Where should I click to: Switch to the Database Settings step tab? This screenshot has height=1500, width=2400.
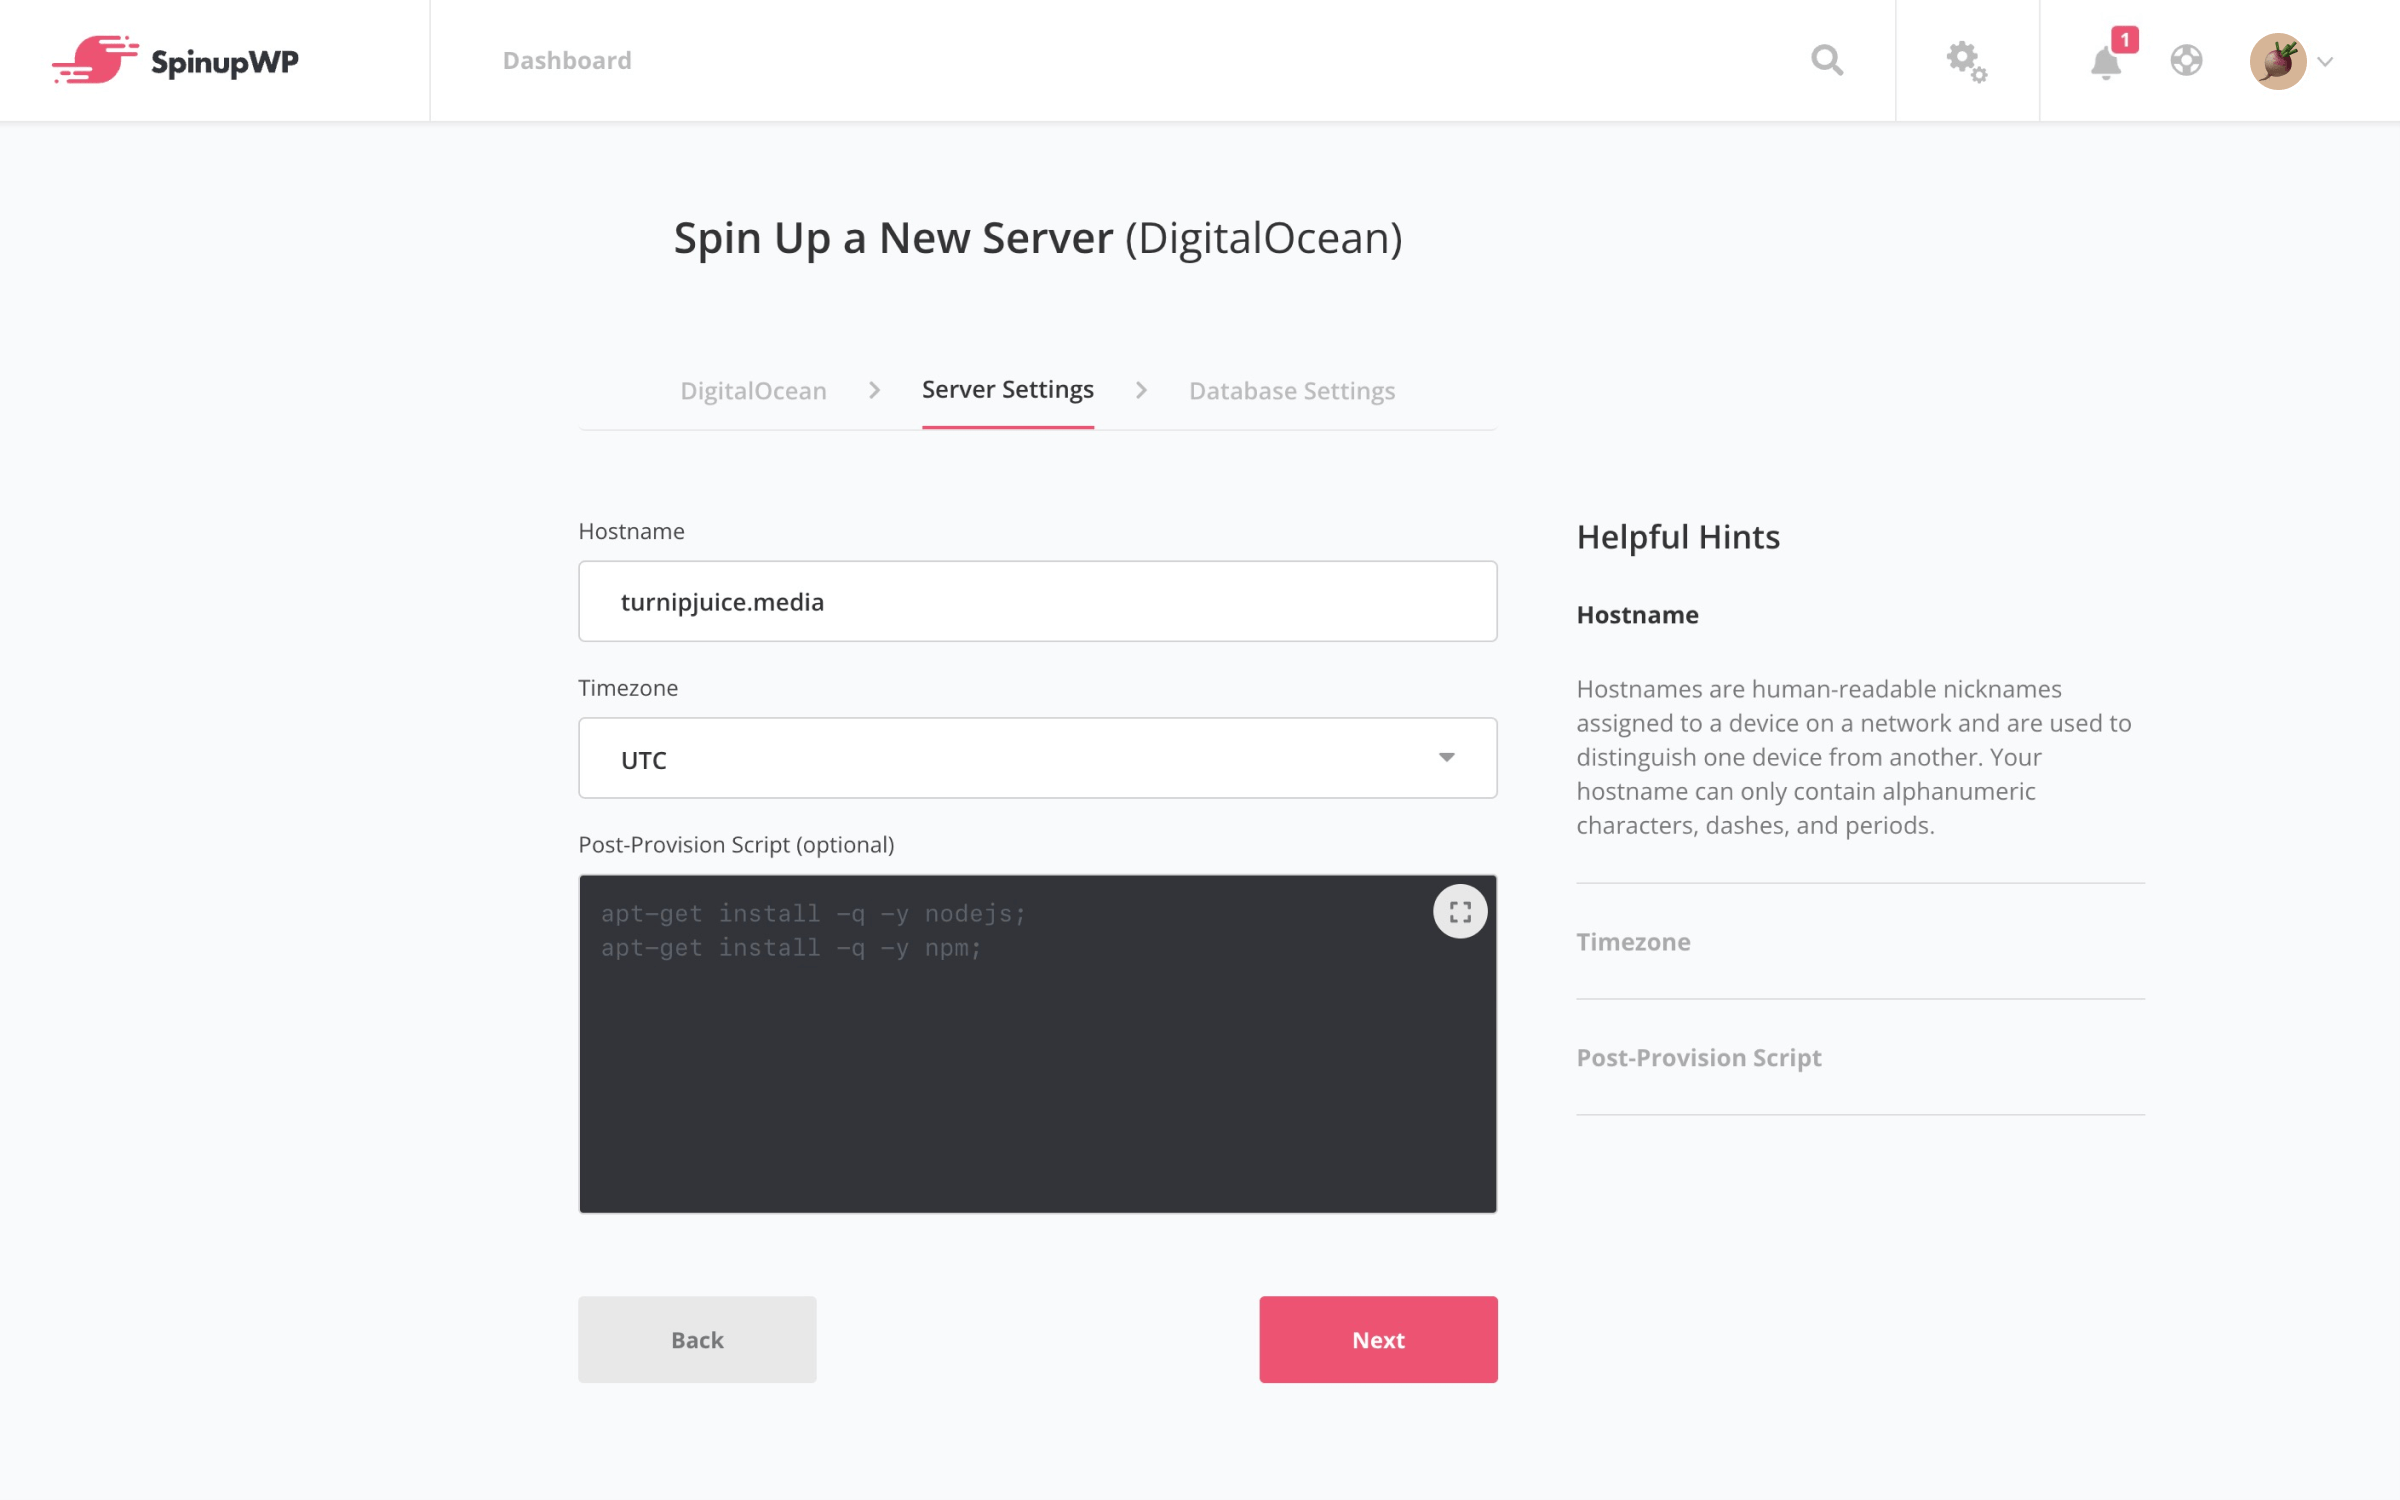pyautogui.click(x=1291, y=390)
